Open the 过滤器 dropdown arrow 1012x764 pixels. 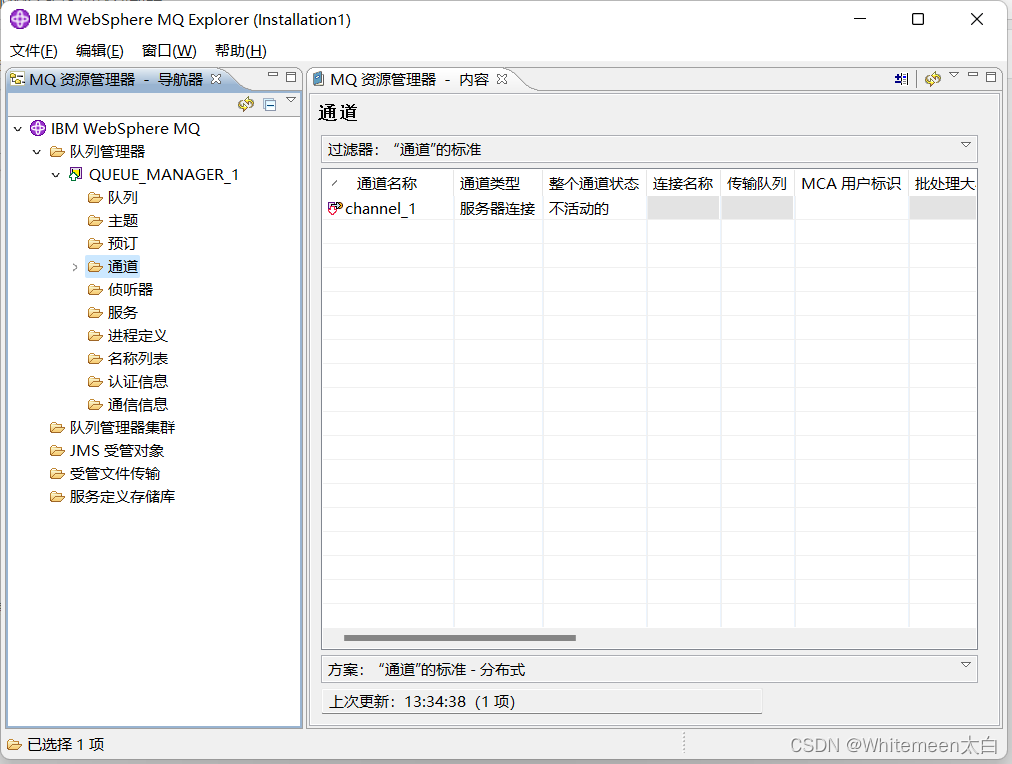coord(966,145)
